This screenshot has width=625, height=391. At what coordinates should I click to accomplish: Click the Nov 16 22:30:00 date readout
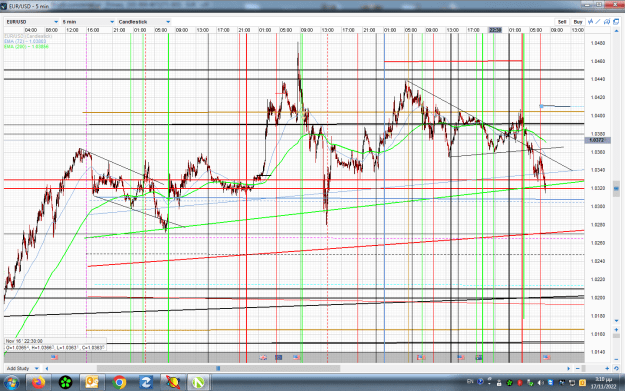coord(24,341)
